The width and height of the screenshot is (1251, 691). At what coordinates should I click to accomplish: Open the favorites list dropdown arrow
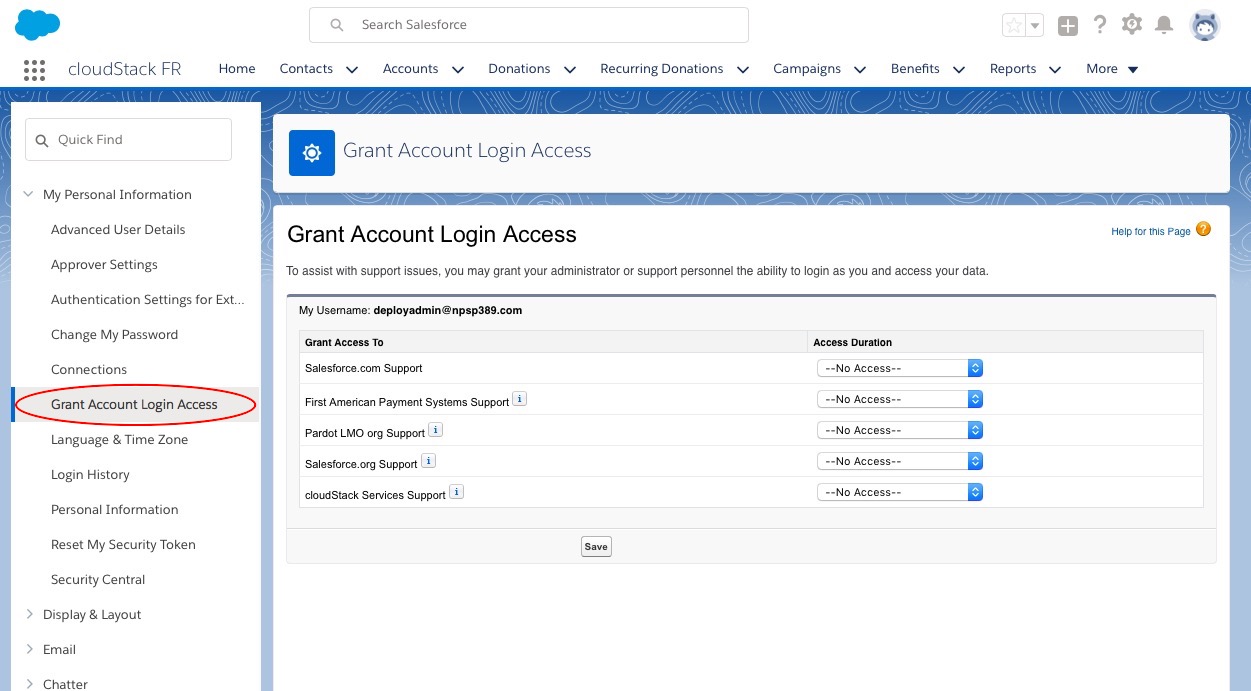1035,26
